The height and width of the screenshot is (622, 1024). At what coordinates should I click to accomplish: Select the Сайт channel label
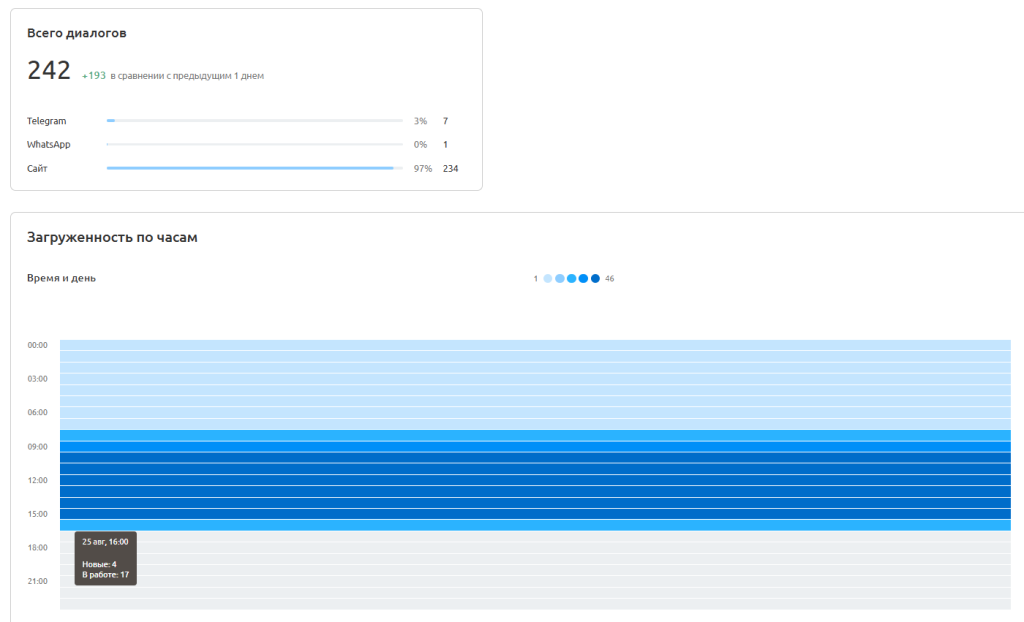[x=37, y=169]
